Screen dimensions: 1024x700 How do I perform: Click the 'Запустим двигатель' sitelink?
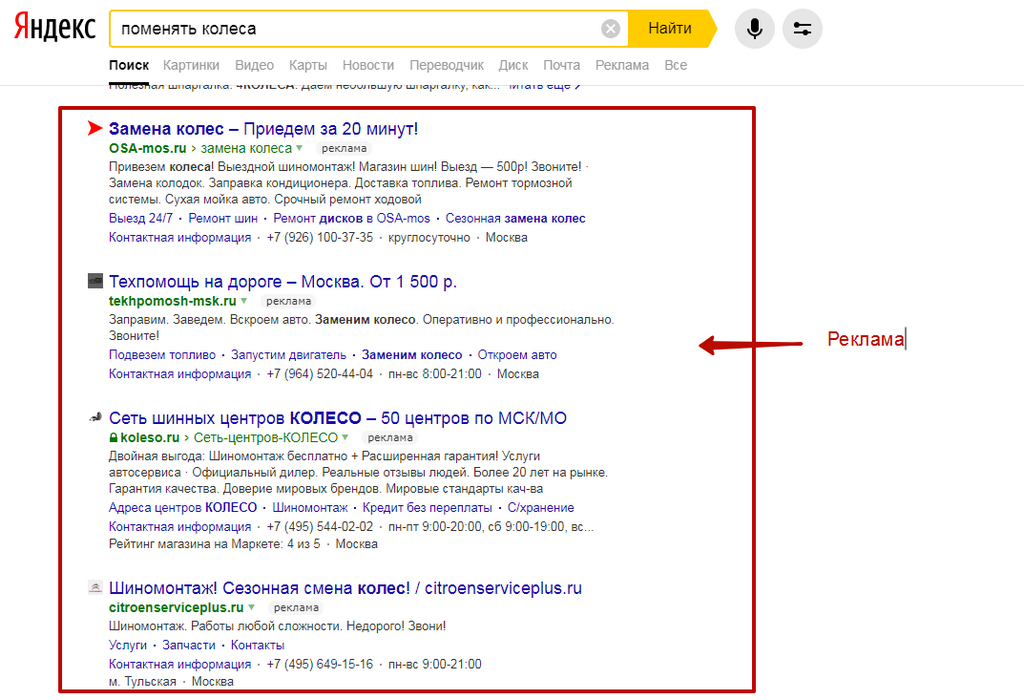click(289, 355)
